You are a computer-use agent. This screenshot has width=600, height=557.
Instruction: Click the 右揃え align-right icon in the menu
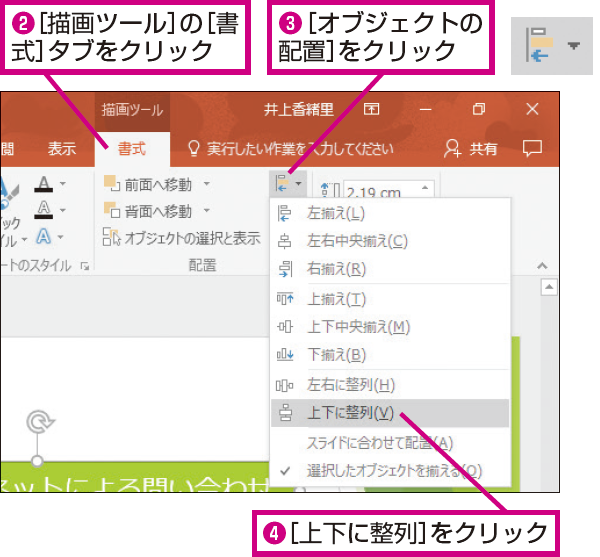(x=285, y=269)
